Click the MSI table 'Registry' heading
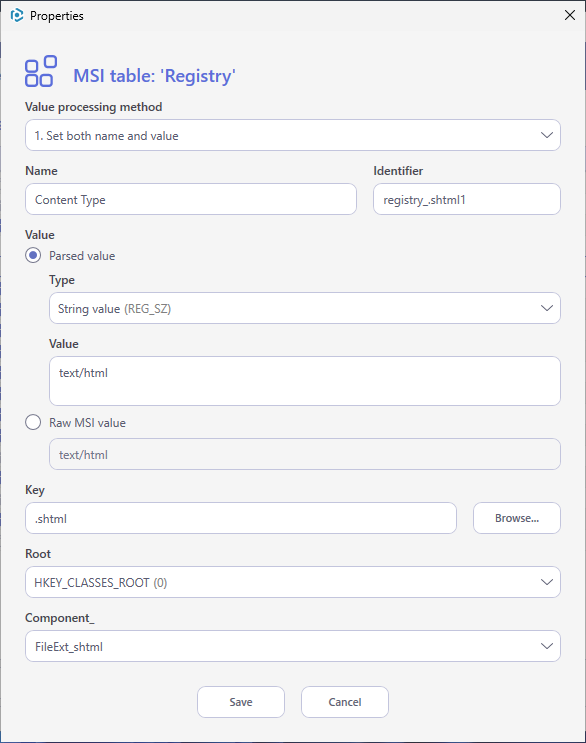Viewport: 586px width, 743px height. click(x=154, y=76)
